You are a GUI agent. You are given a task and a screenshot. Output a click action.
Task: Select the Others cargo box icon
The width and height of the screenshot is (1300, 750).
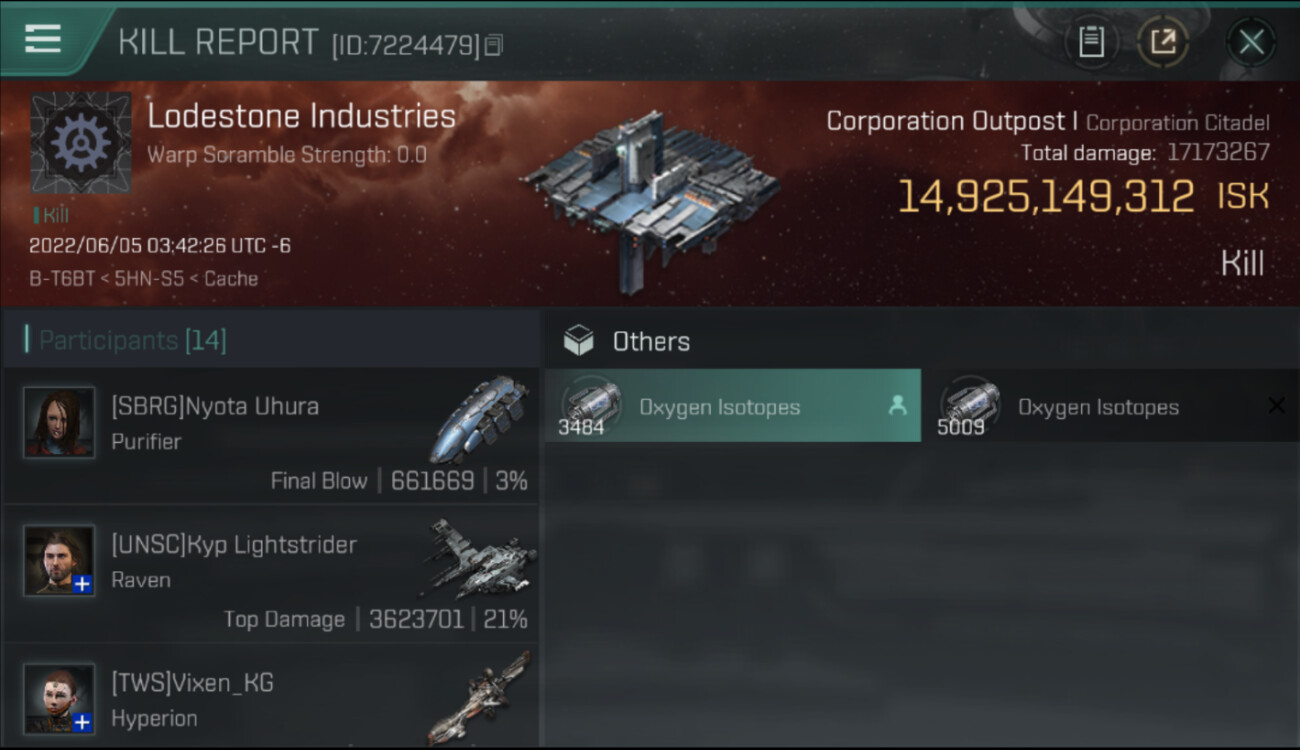pyautogui.click(x=578, y=341)
